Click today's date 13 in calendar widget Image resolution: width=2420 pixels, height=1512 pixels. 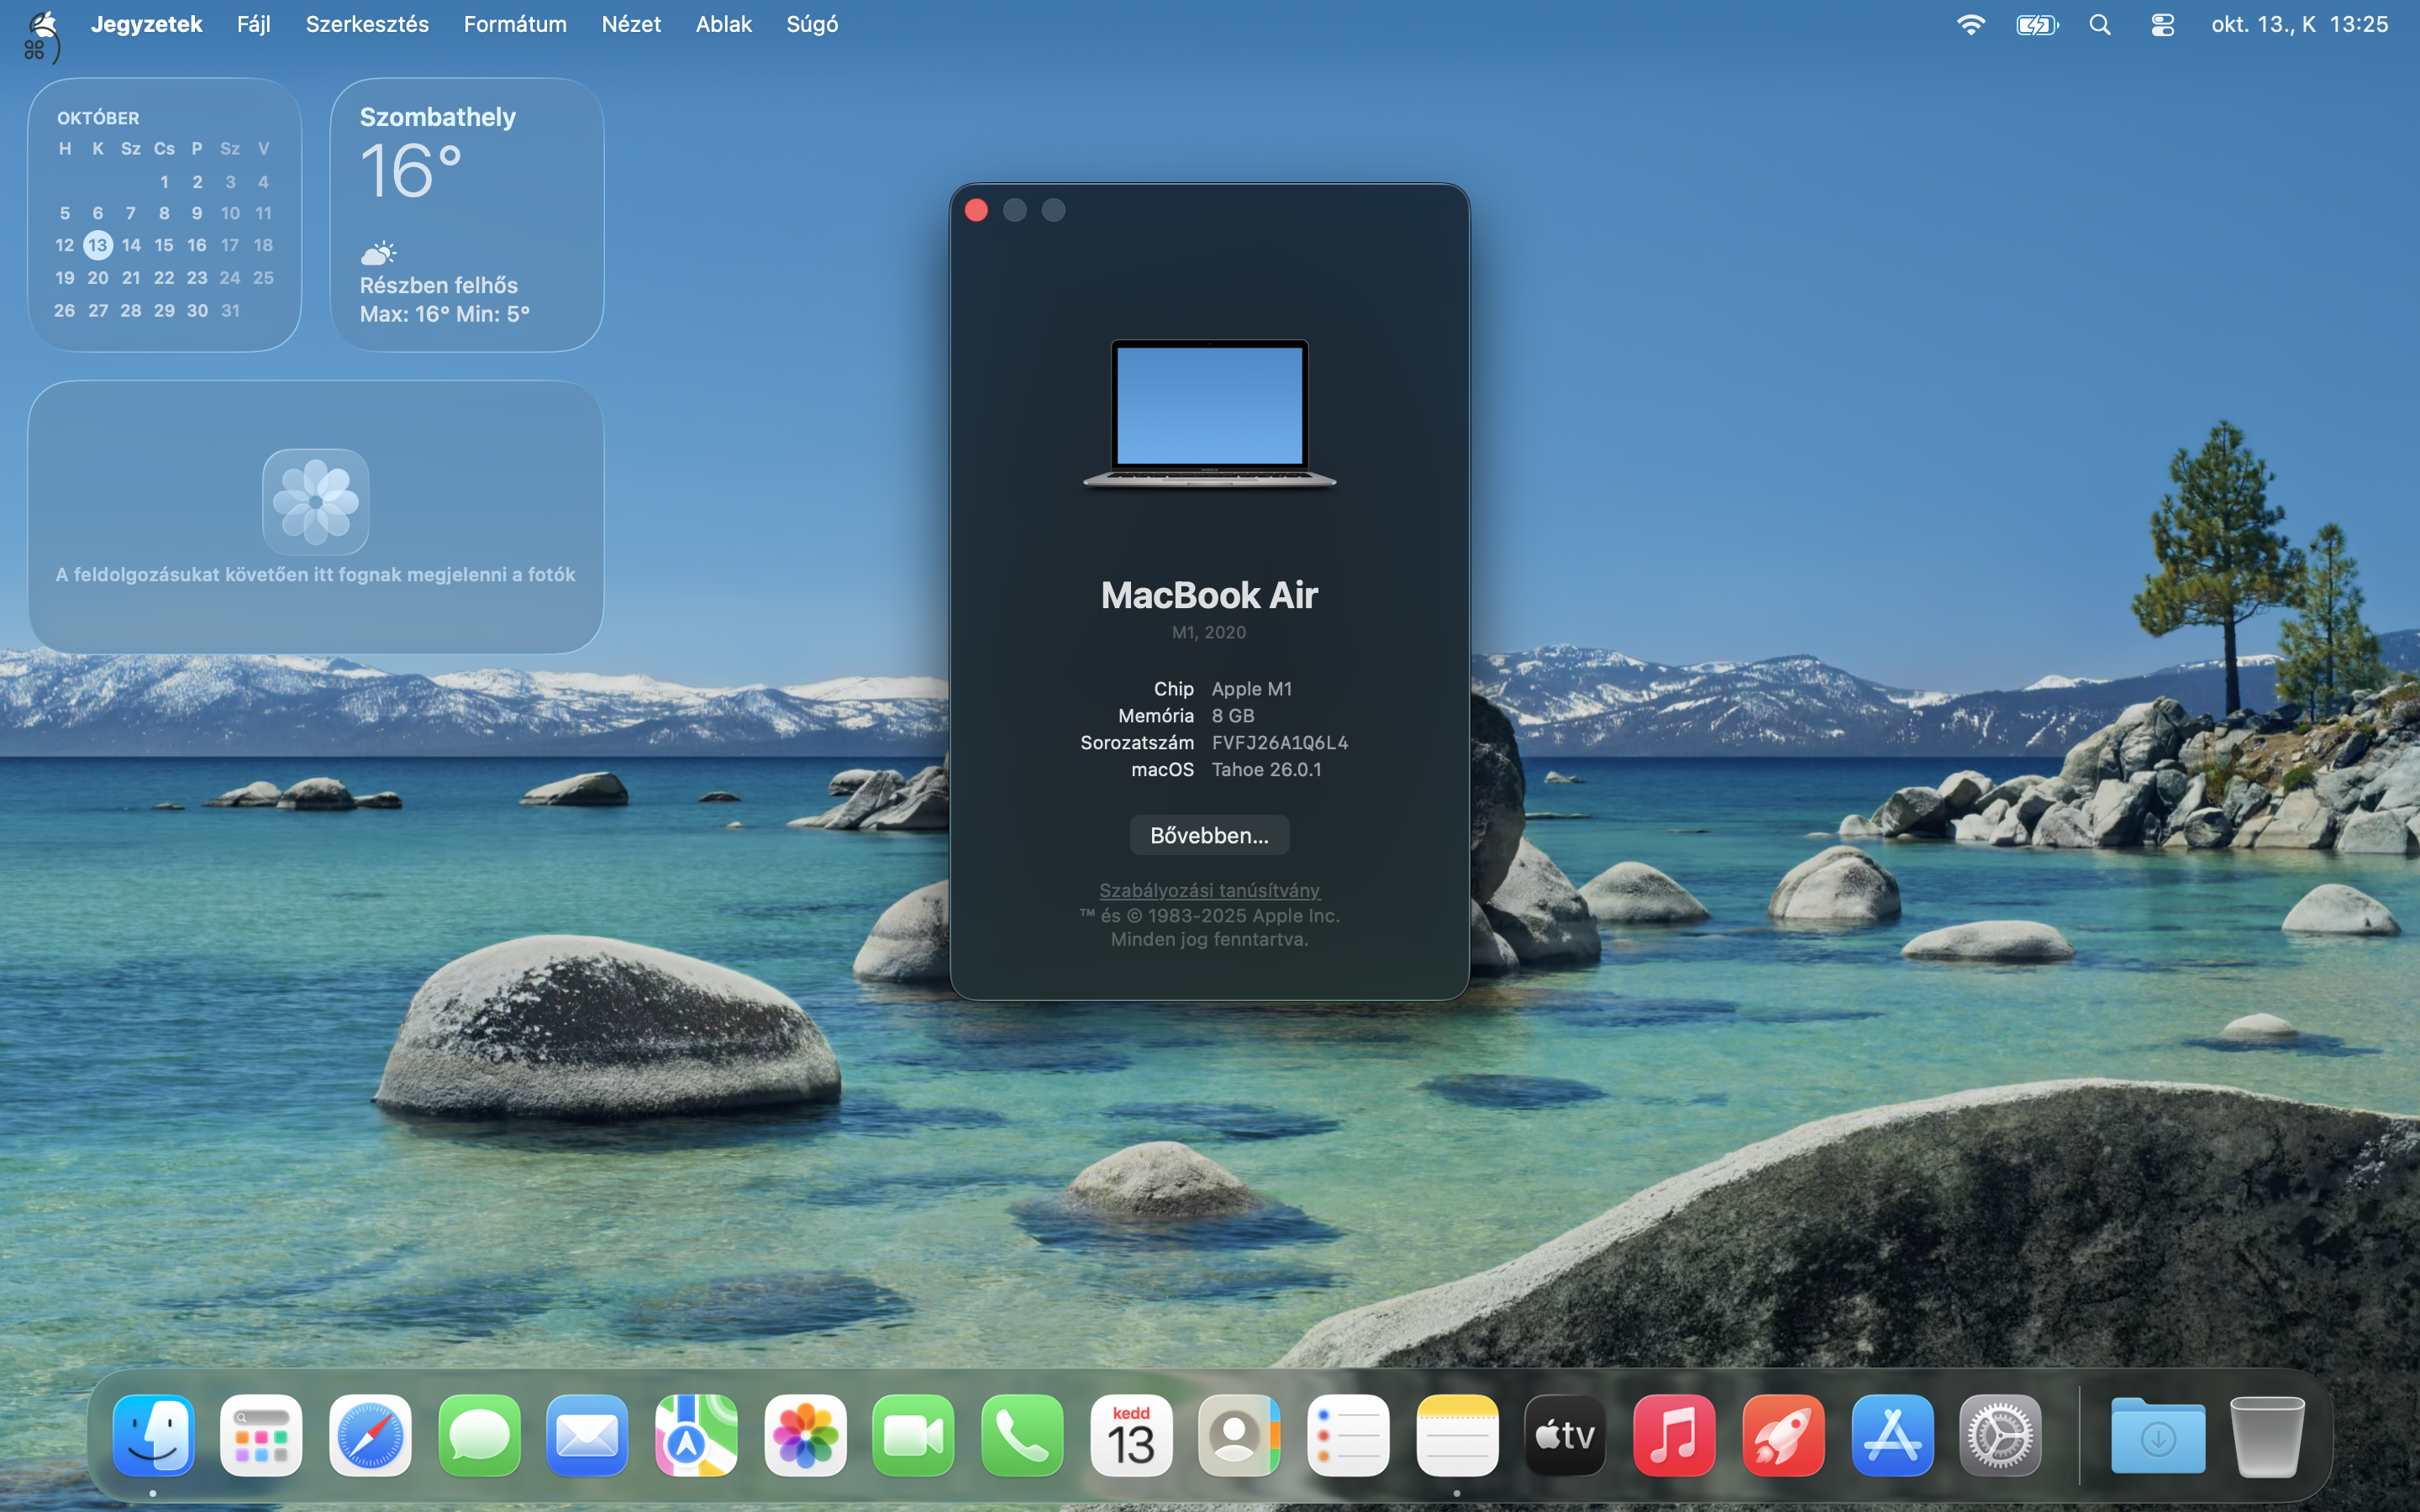coord(98,245)
